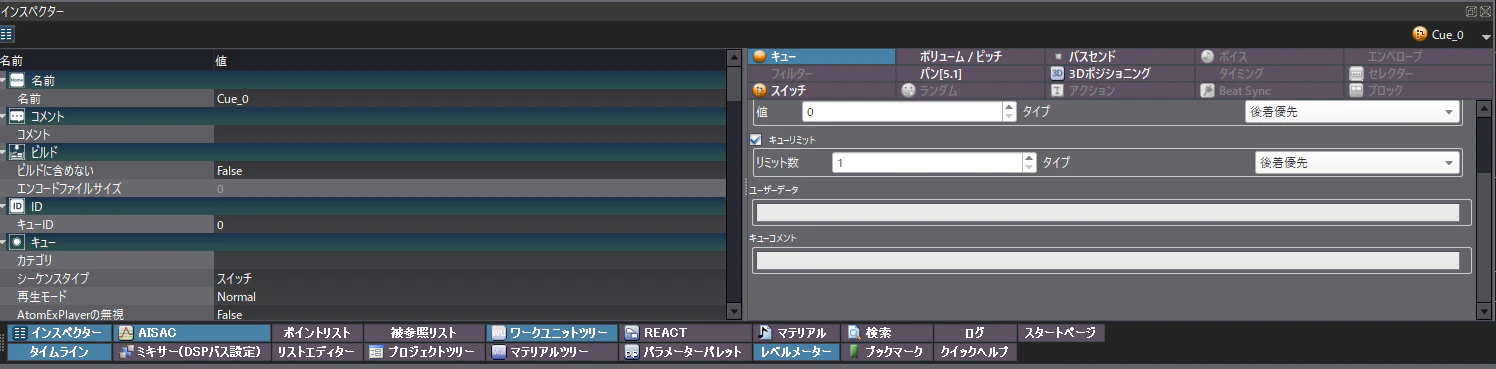
Task: Open the ボイス tab
Action: [x=1270, y=57]
